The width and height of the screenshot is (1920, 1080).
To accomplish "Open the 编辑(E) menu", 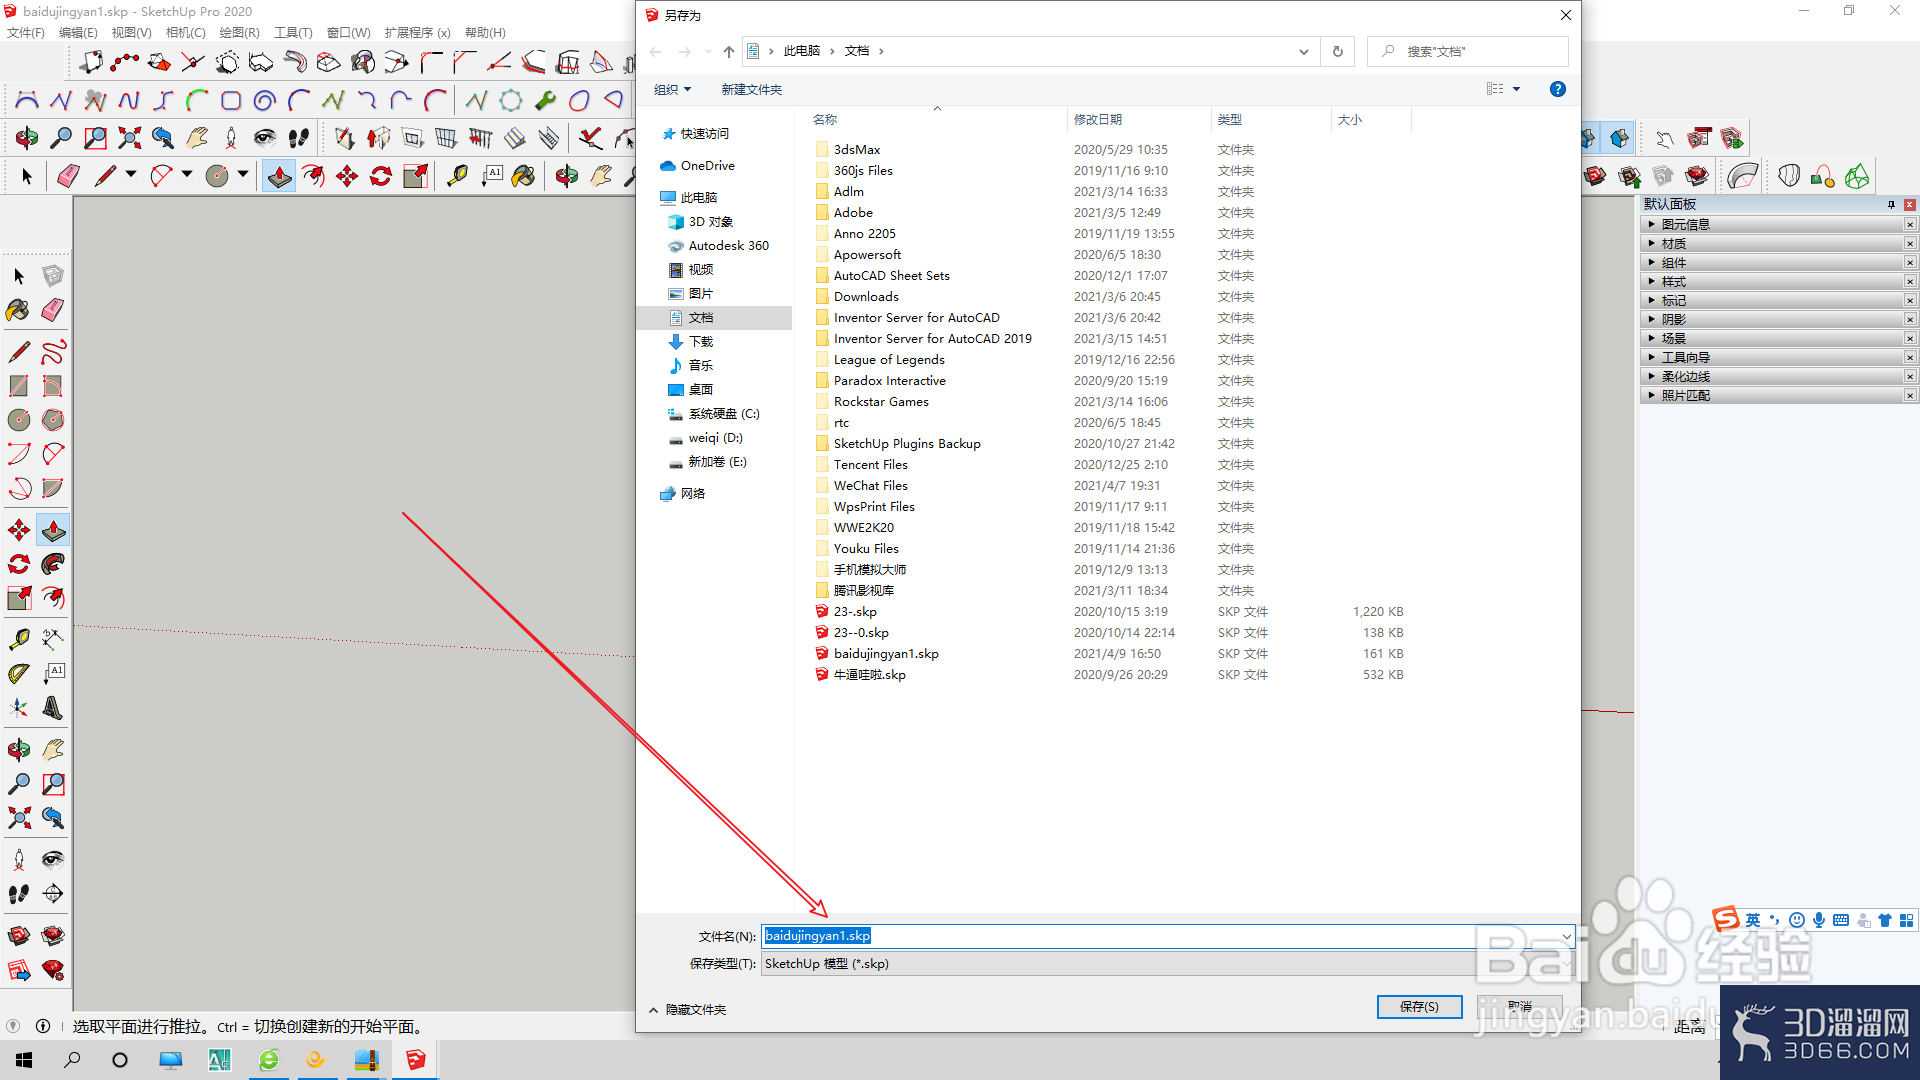I will click(x=78, y=32).
